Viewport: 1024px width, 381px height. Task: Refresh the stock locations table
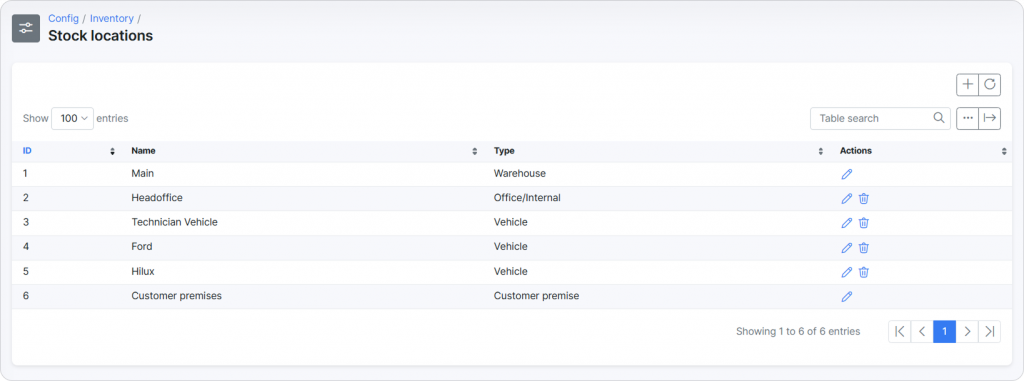click(989, 84)
